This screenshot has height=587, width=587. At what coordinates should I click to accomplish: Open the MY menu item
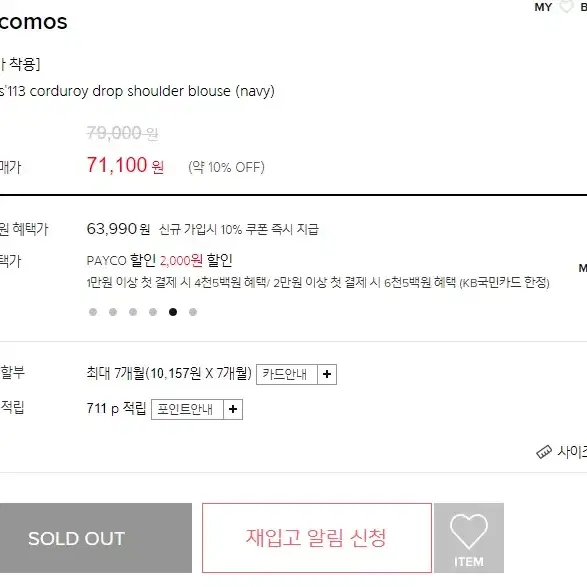coord(543,7)
